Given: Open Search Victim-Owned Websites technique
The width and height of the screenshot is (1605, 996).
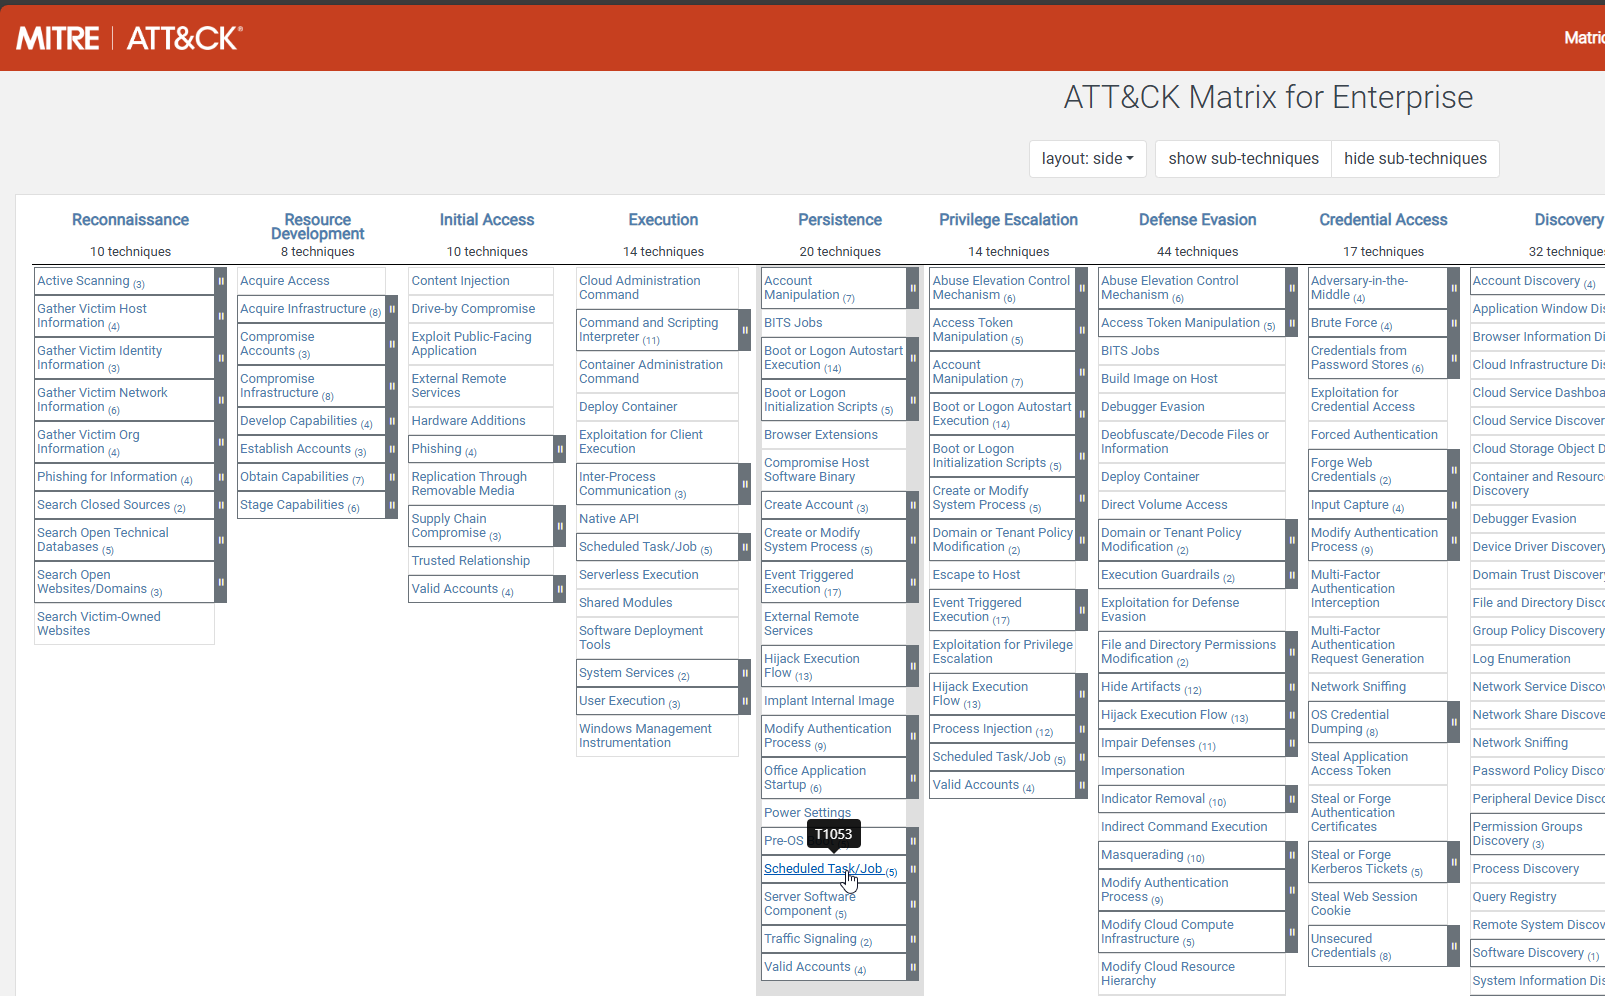Looking at the screenshot, I should point(98,624).
